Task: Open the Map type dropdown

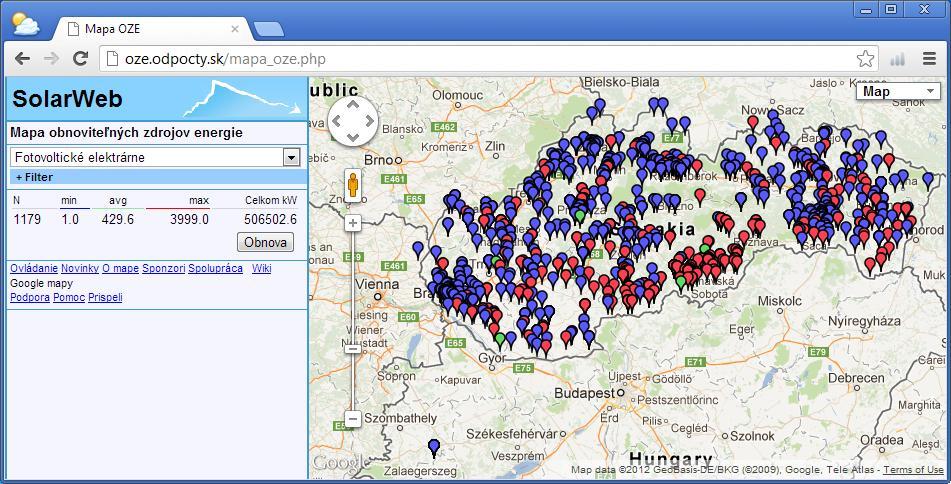Action: click(898, 91)
